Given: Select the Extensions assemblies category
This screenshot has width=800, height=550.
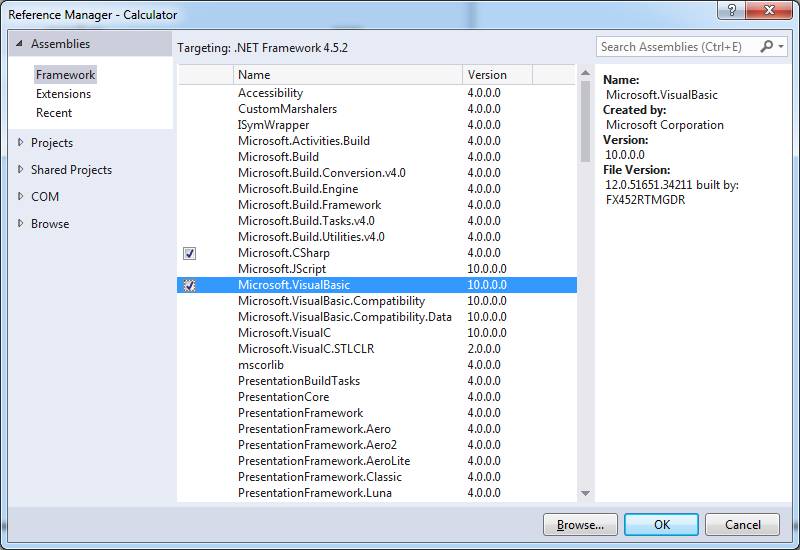Looking at the screenshot, I should pos(63,94).
